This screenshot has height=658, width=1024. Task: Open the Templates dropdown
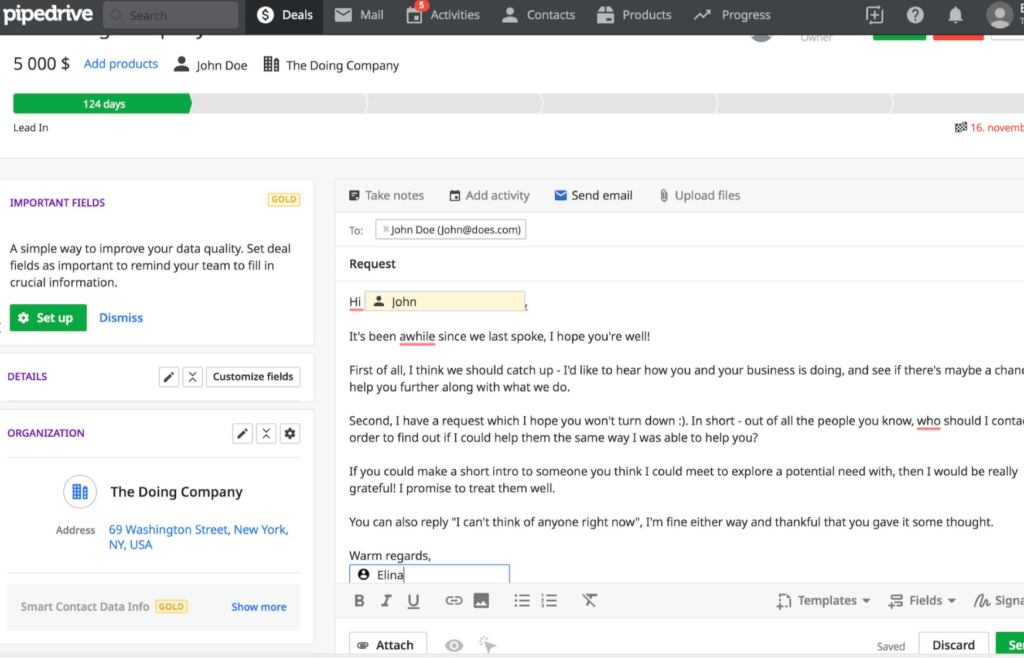click(823, 600)
